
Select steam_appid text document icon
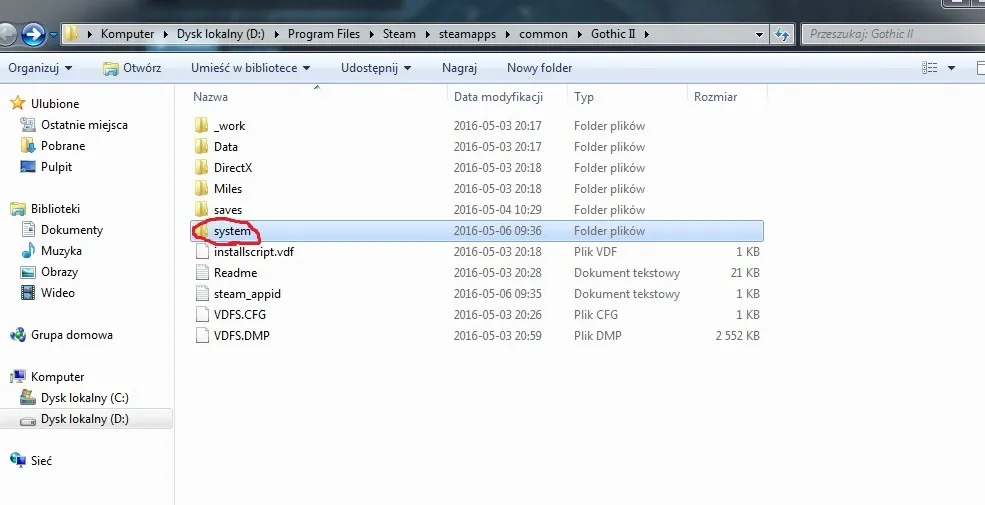click(202, 293)
